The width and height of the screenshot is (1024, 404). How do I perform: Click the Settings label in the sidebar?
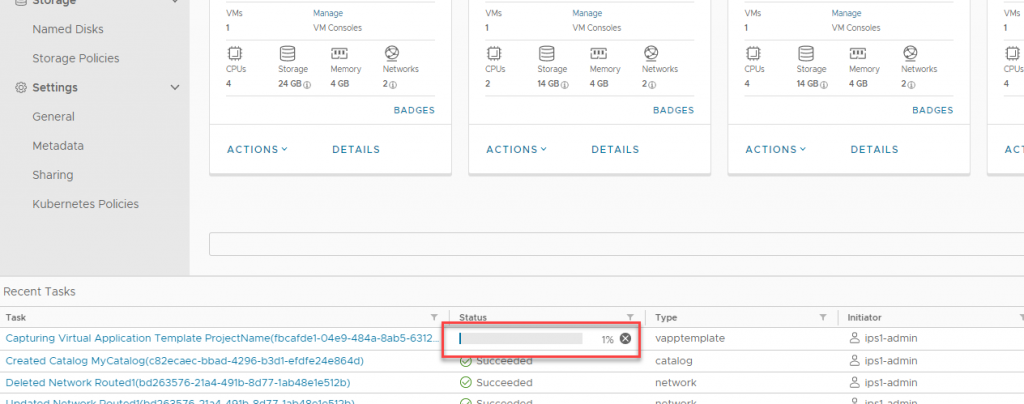coord(55,87)
